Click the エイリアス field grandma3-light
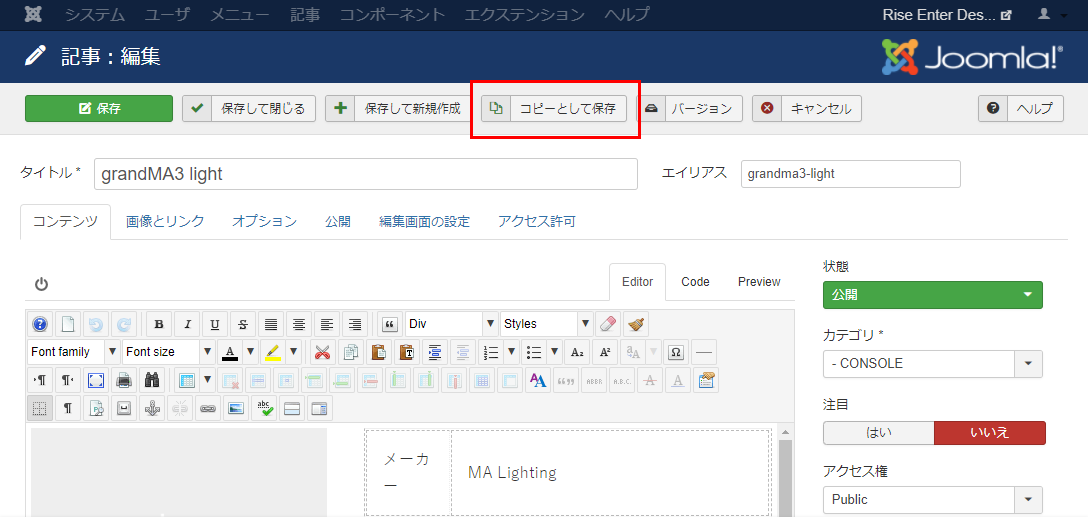This screenshot has width=1088, height=517. (x=851, y=174)
